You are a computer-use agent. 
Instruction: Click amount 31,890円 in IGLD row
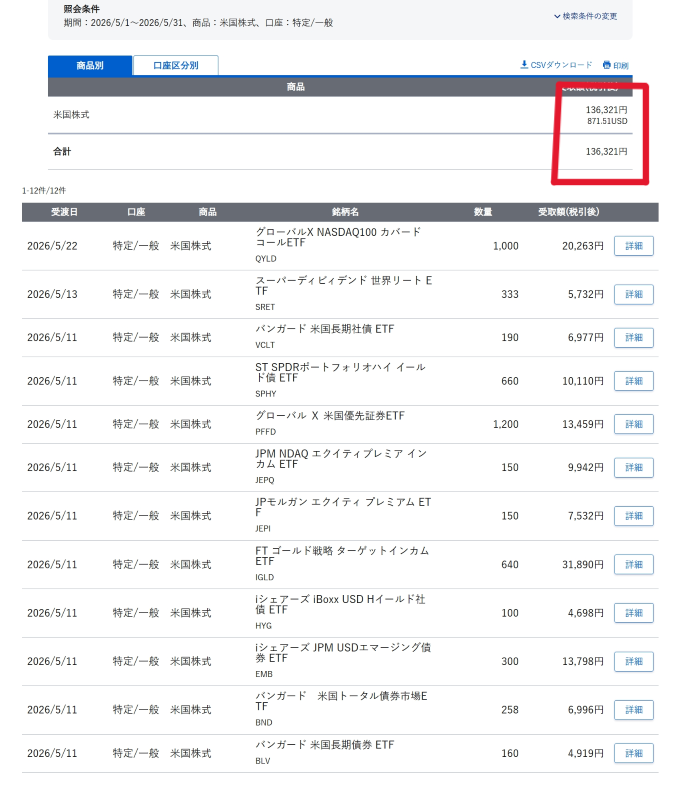coord(583,564)
